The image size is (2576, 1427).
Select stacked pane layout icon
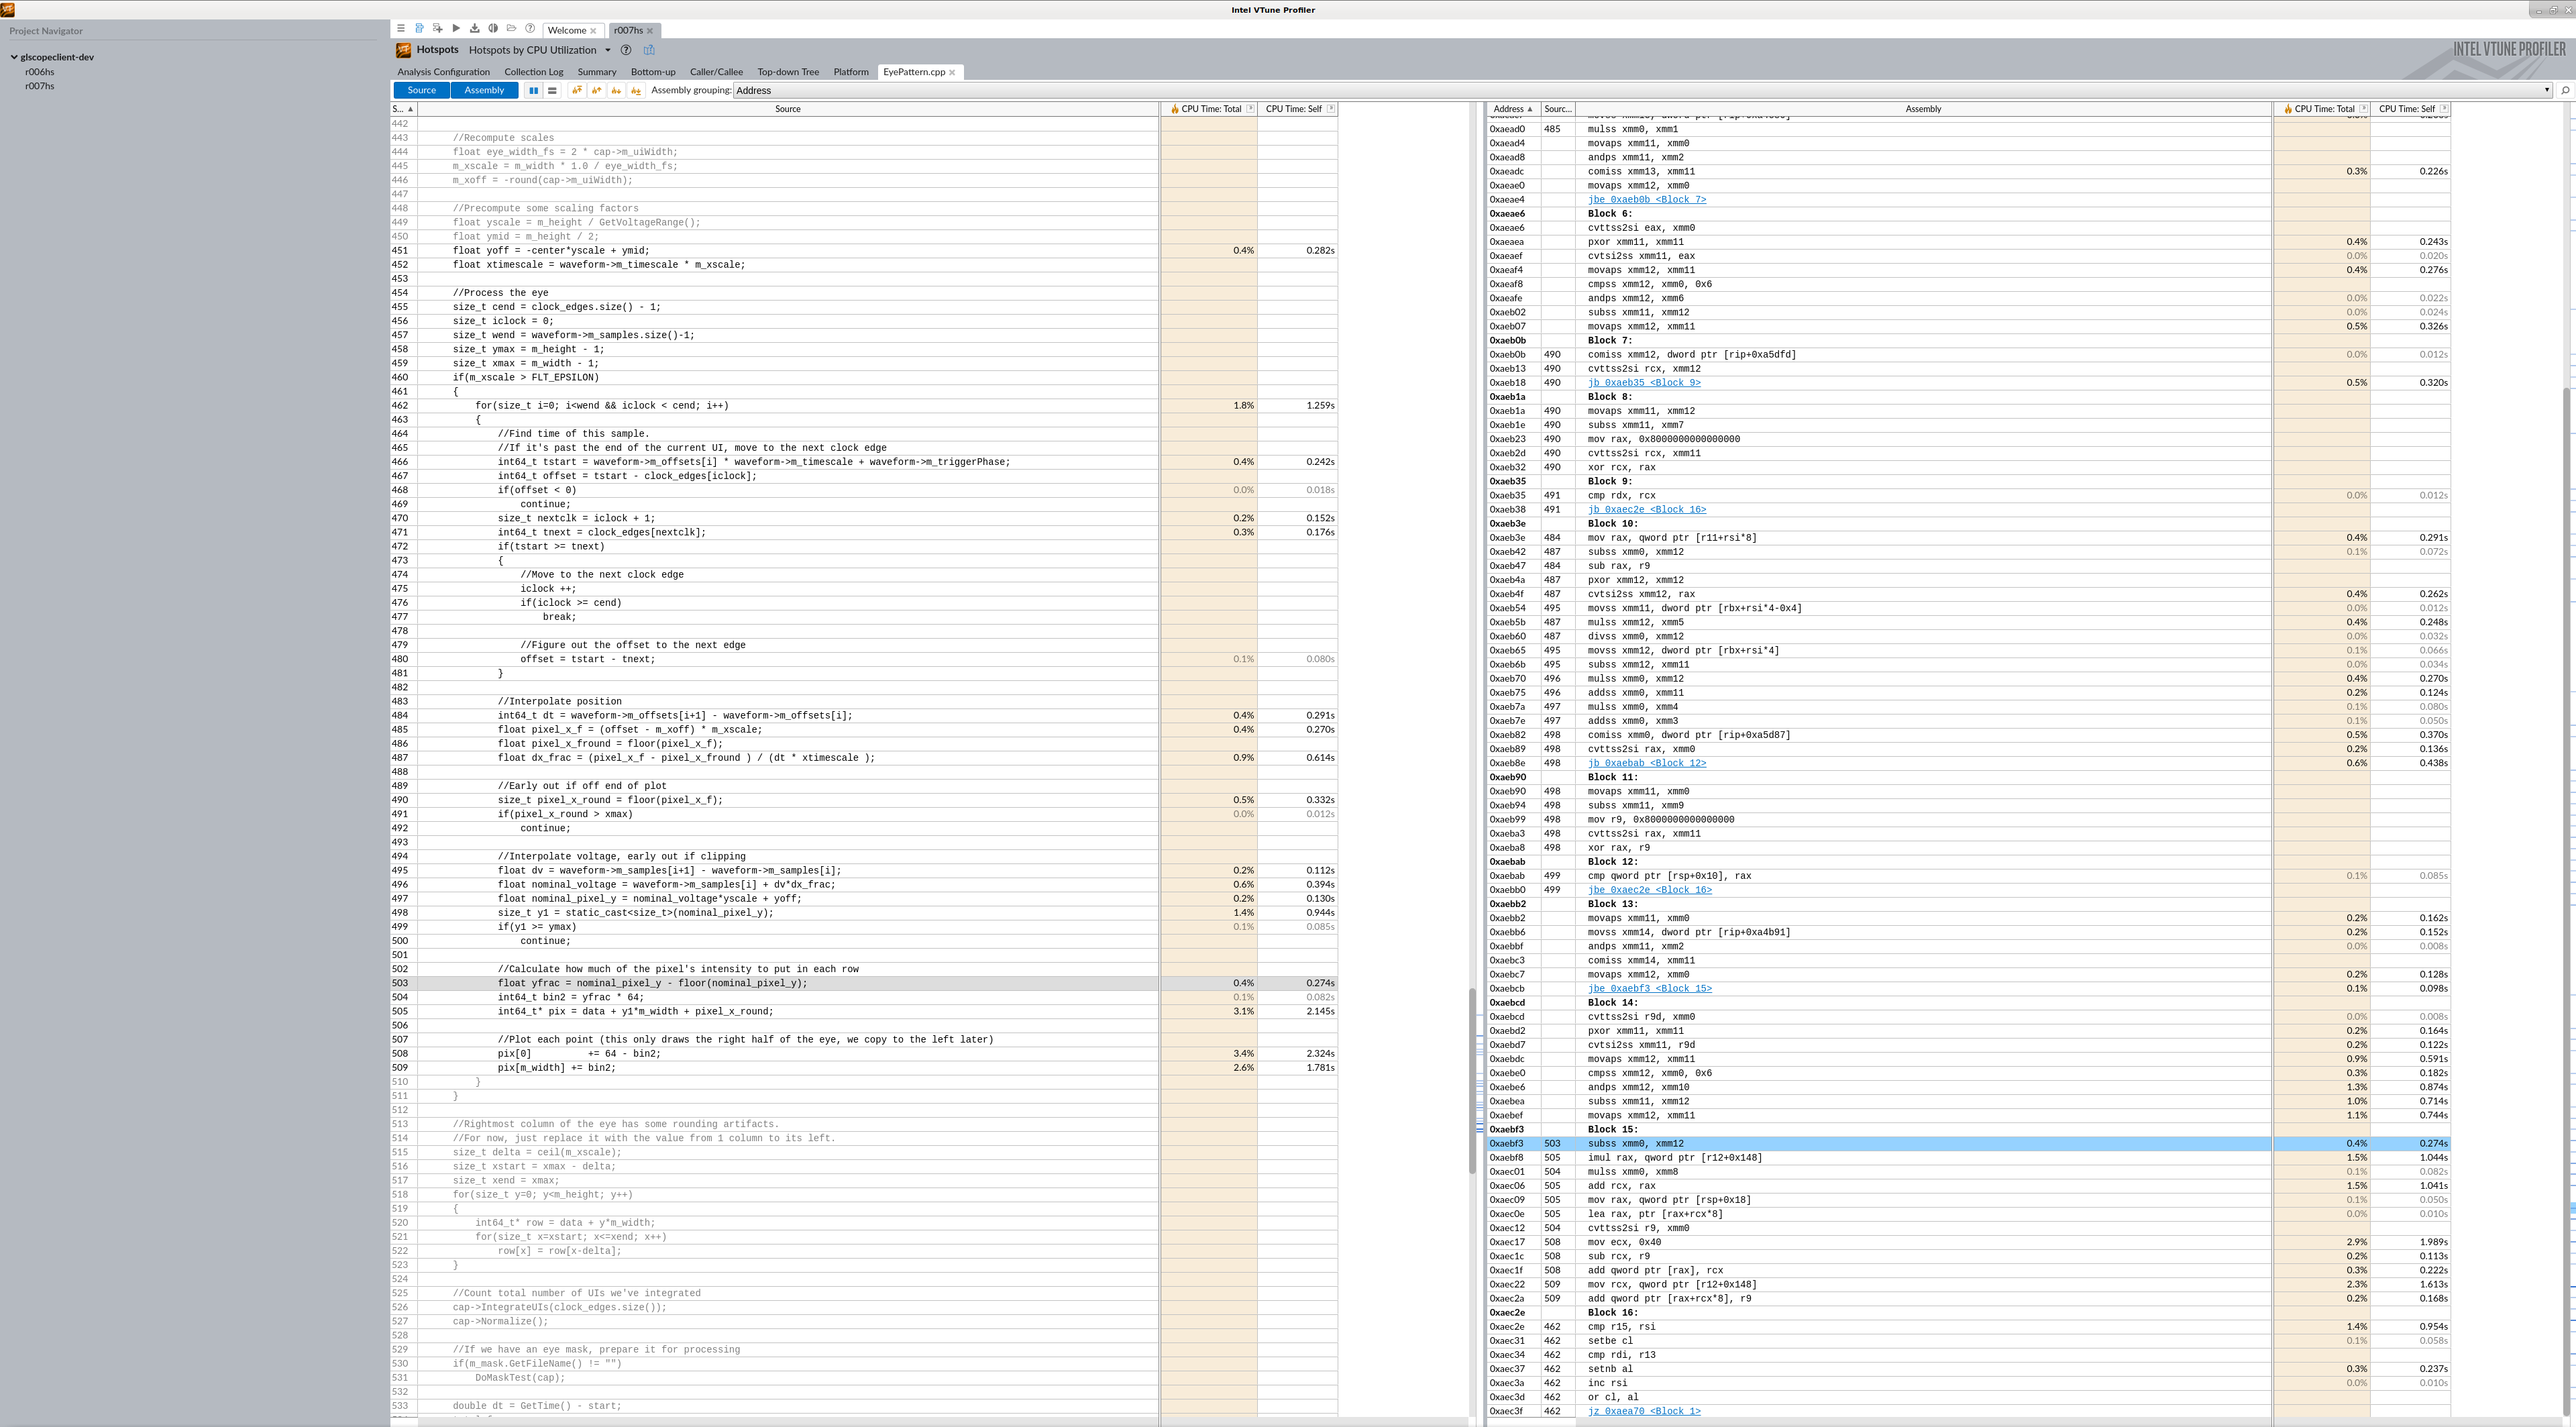[x=552, y=91]
